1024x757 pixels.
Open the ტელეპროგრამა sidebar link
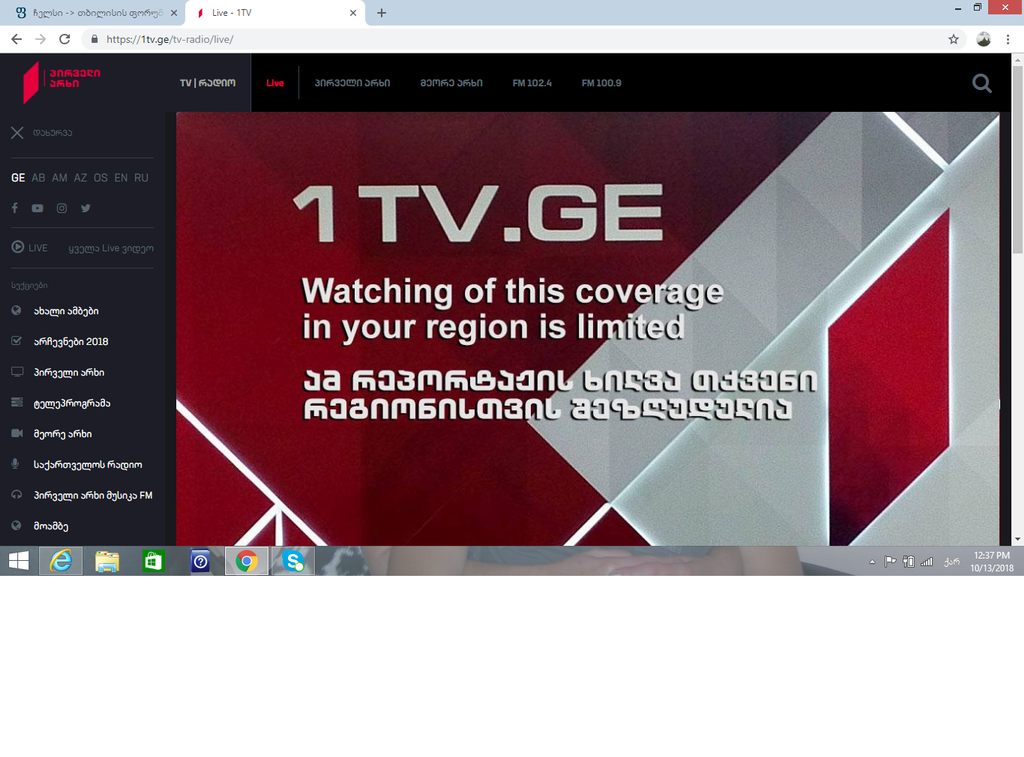point(72,403)
